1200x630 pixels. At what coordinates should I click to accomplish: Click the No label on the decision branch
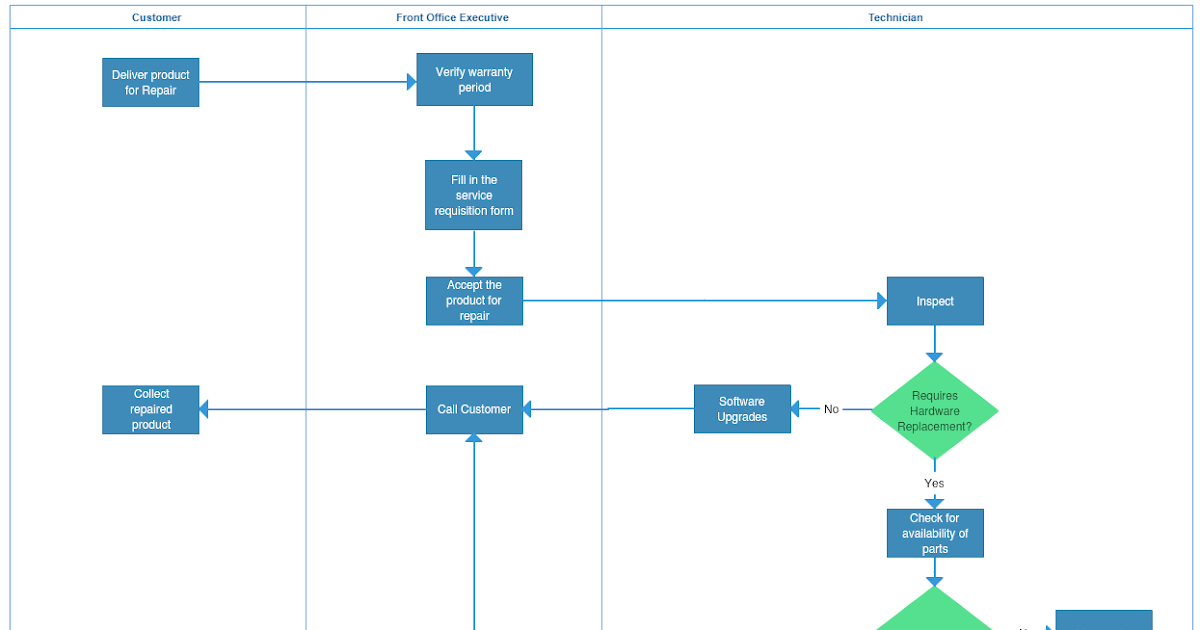pos(831,409)
